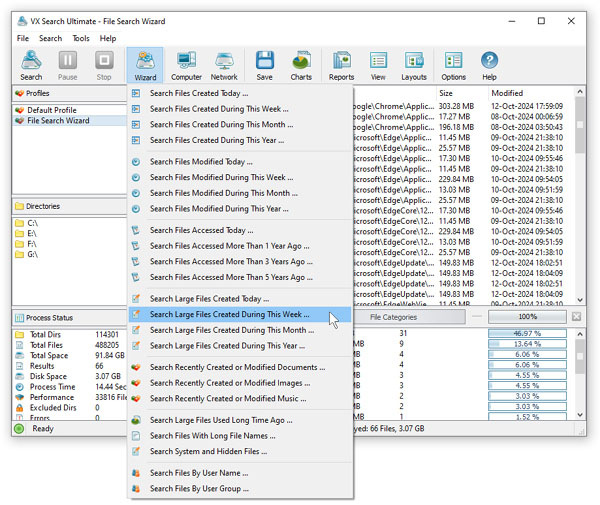The width and height of the screenshot is (600, 505).
Task: Open Charts from the toolbar
Action: tap(301, 65)
